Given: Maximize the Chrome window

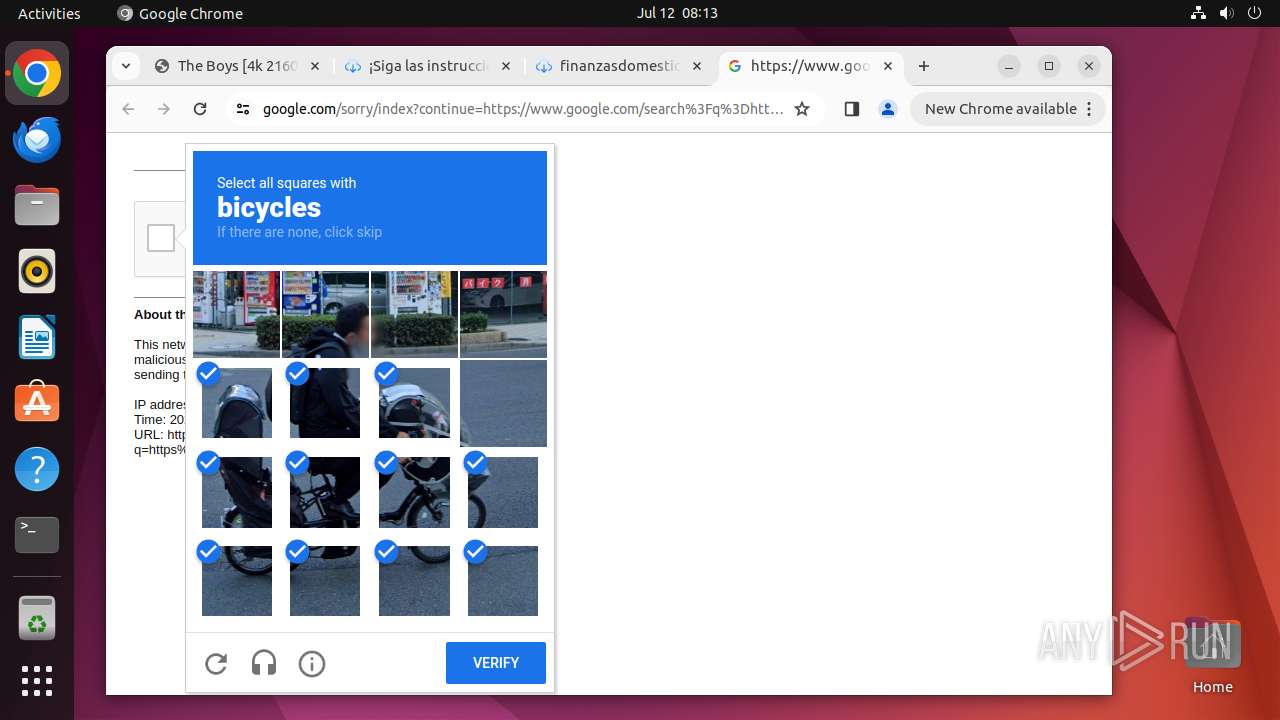Looking at the screenshot, I should click(1049, 66).
